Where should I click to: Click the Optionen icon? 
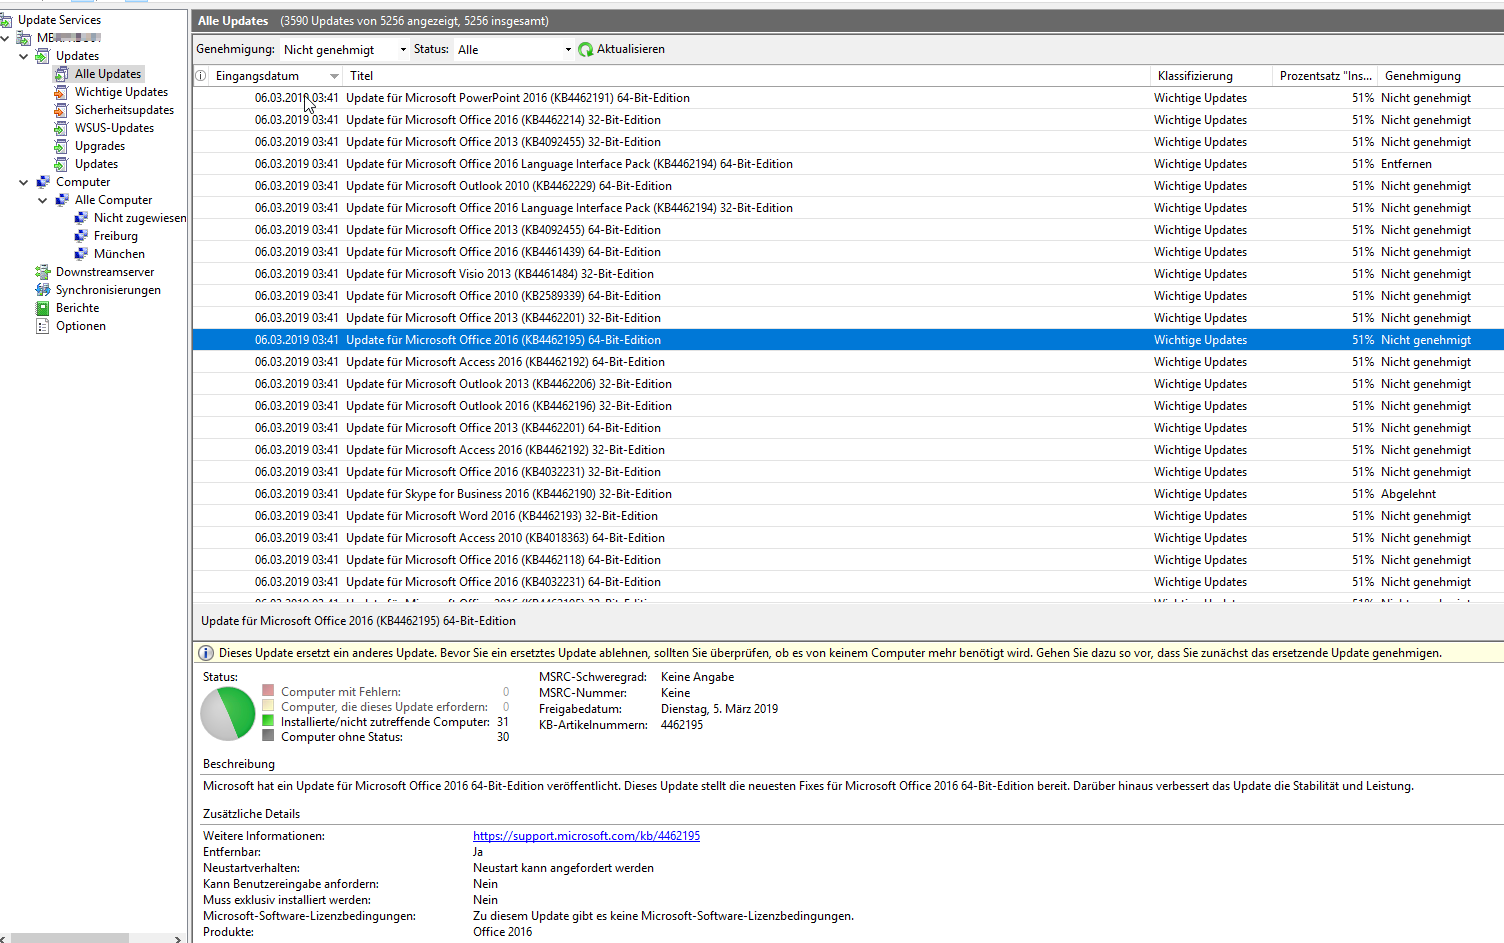point(43,326)
